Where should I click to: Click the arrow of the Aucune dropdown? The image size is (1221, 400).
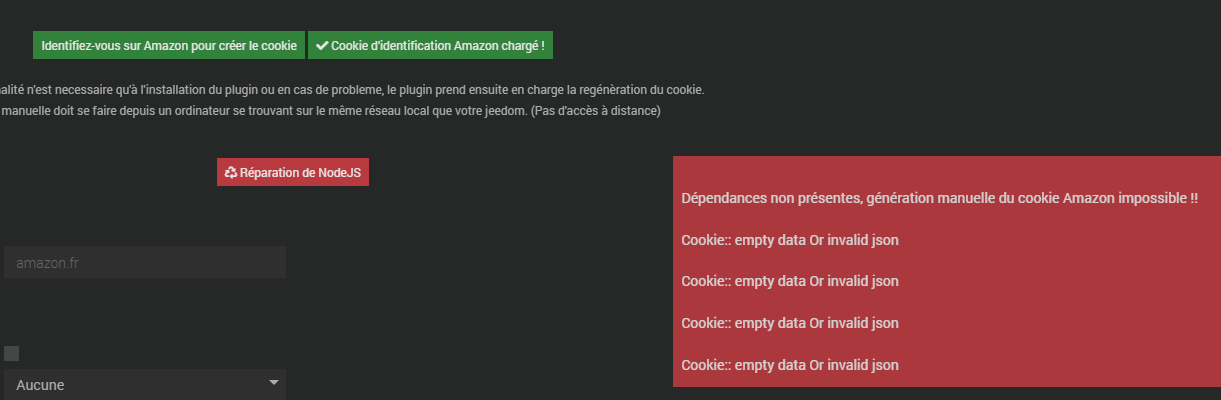274,383
